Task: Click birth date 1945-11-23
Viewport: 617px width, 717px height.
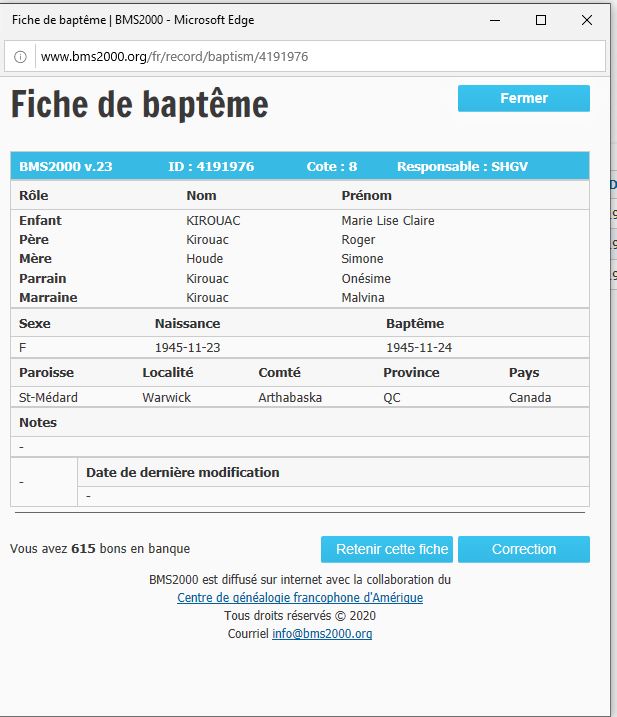Action: [188, 348]
